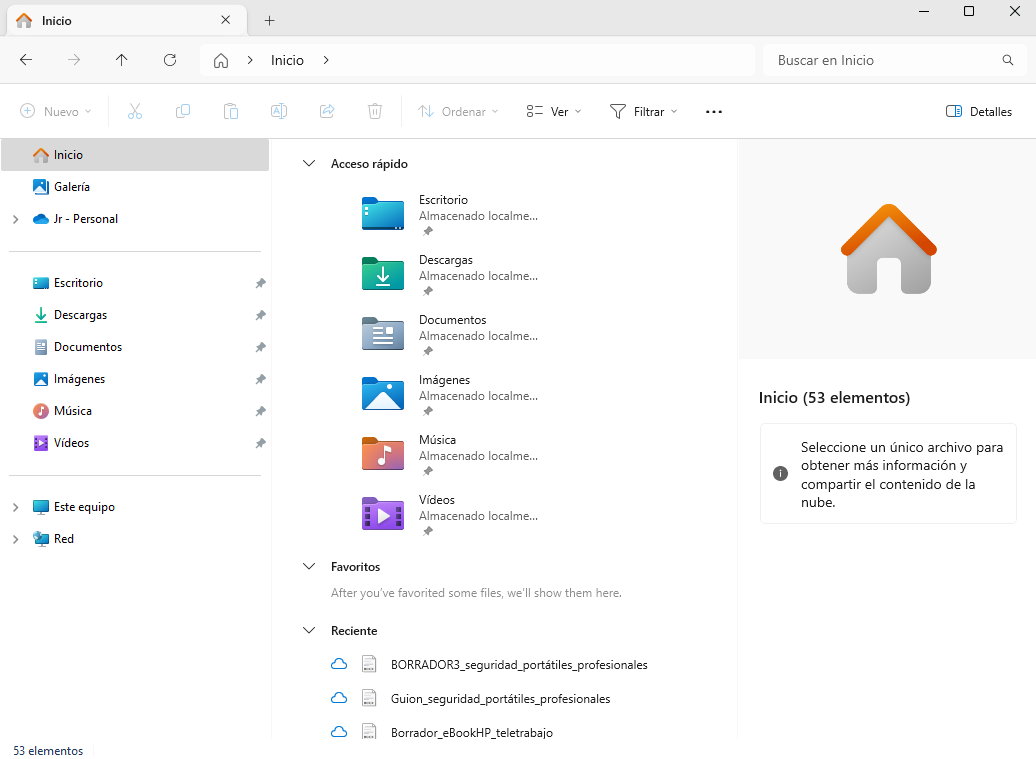Open the Descargas folder in quick access
The width and height of the screenshot is (1036, 759).
pos(383,273)
